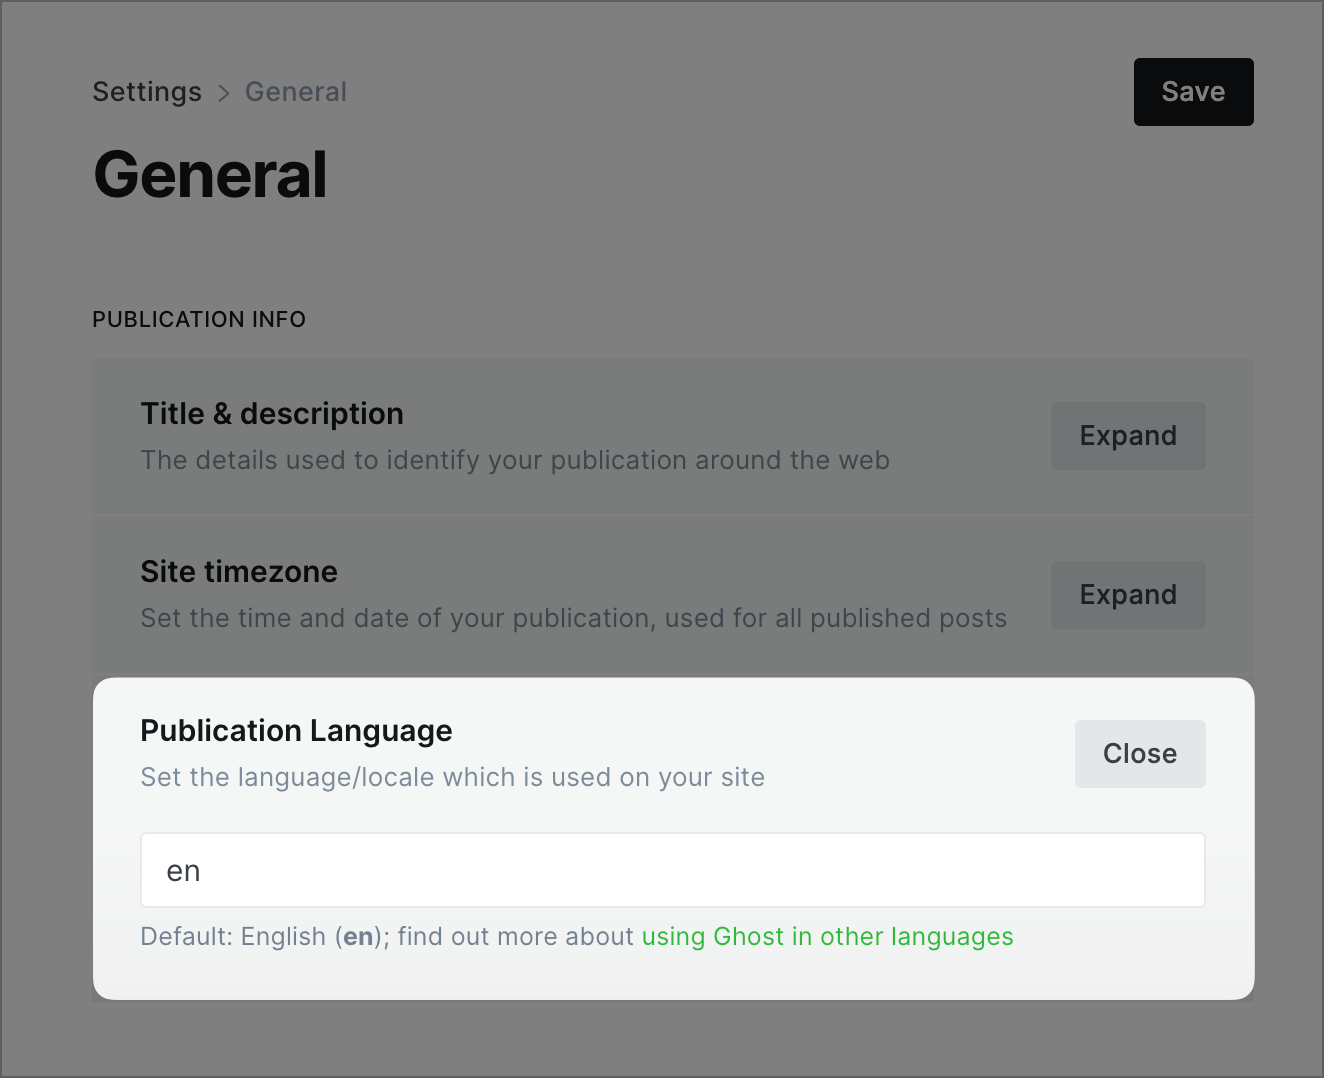Viewport: 1324px width, 1078px height.
Task: Click the General breadcrumb item
Action: pyautogui.click(x=296, y=92)
